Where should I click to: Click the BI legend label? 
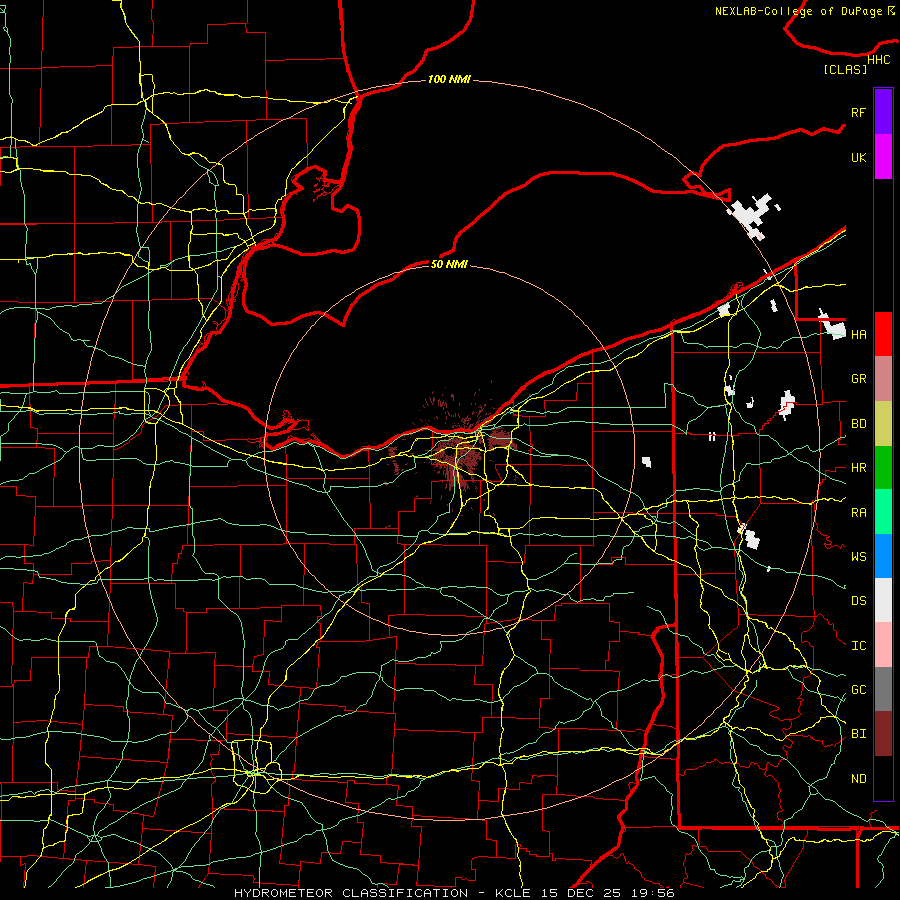(x=858, y=734)
